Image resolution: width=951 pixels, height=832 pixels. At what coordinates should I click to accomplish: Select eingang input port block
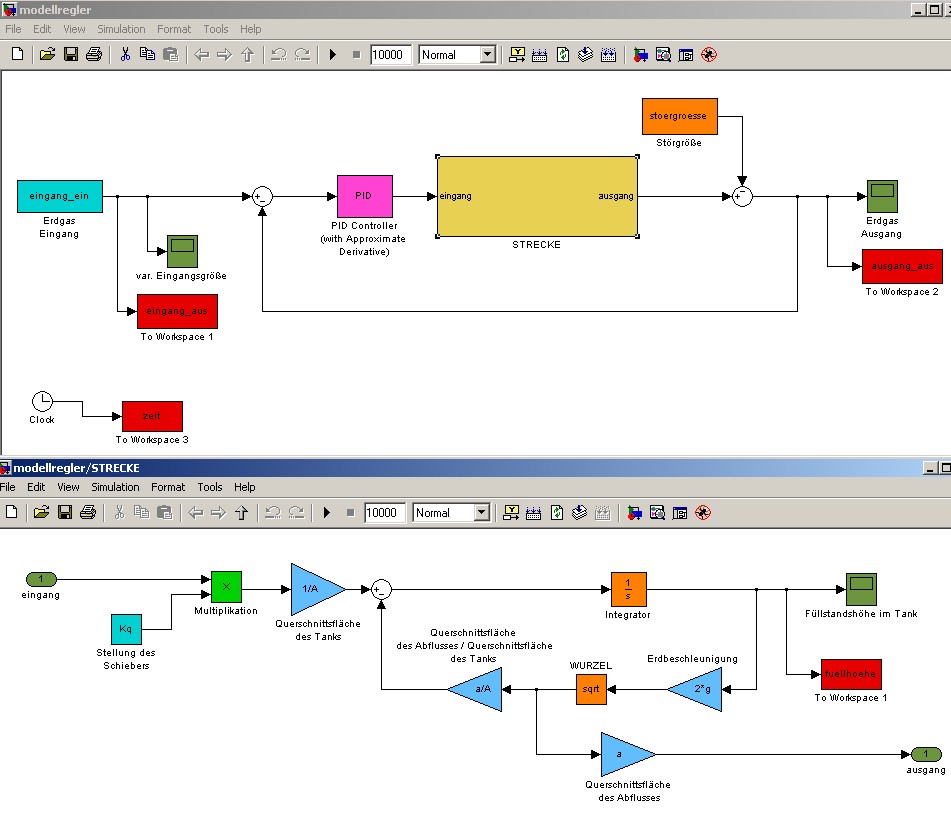click(x=41, y=579)
